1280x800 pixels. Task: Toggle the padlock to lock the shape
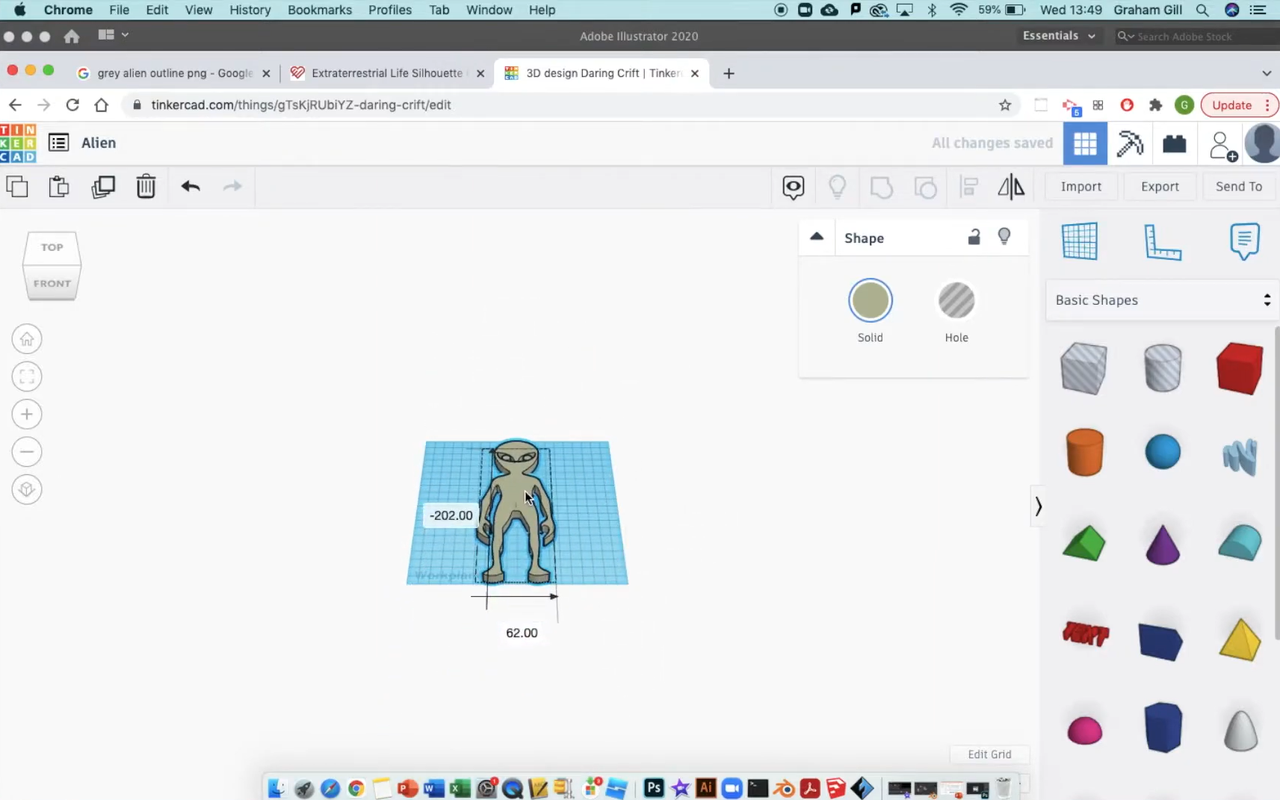coord(974,237)
